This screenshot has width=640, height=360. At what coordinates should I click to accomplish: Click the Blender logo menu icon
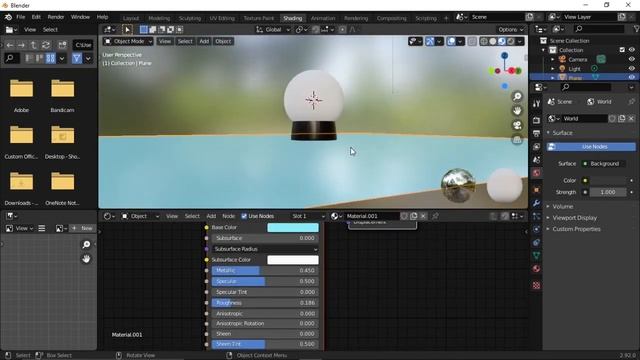click(8, 17)
